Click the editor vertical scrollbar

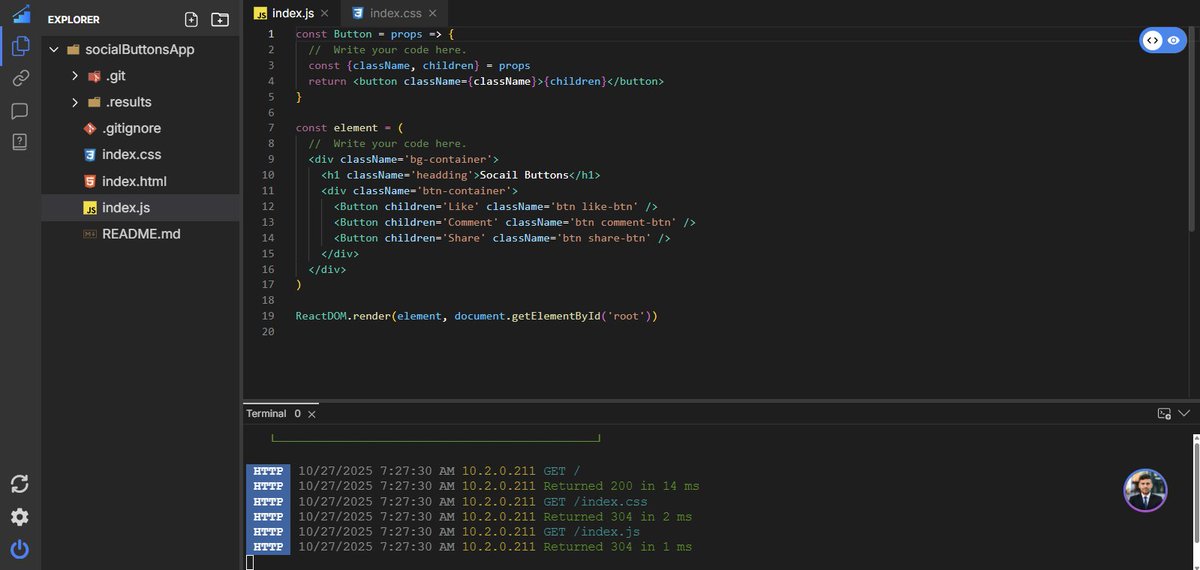click(x=1191, y=130)
